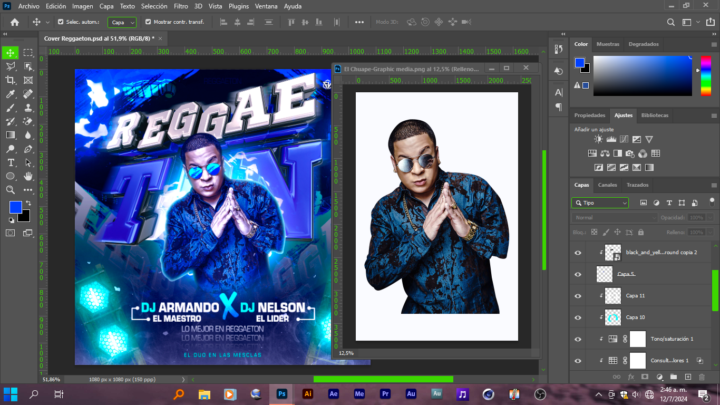This screenshot has height=405, width=720.
Task: Hide Capa 11 layer visibility
Action: tap(578, 296)
